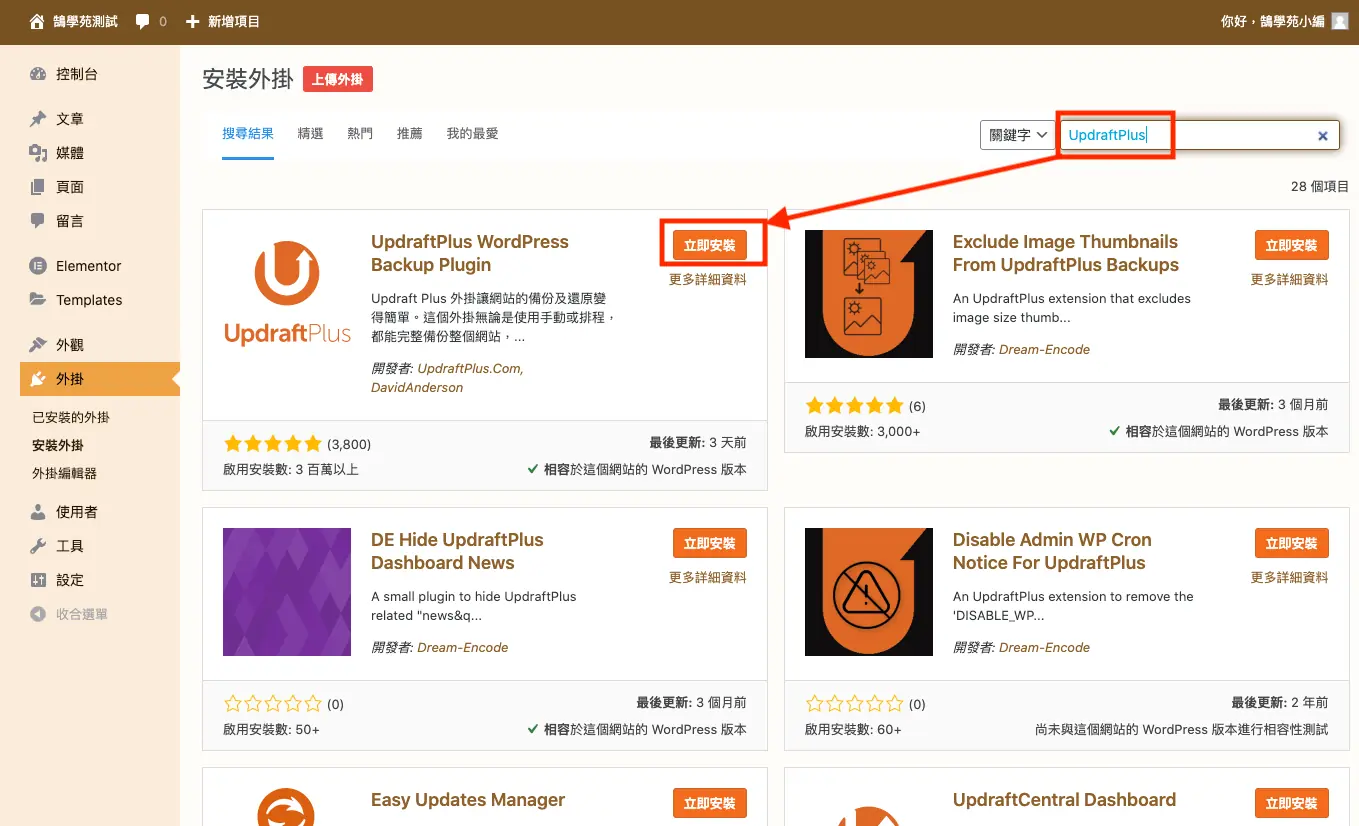Open the UpdraftPlus.Com developer link
The height and width of the screenshot is (826, 1359).
(x=470, y=368)
